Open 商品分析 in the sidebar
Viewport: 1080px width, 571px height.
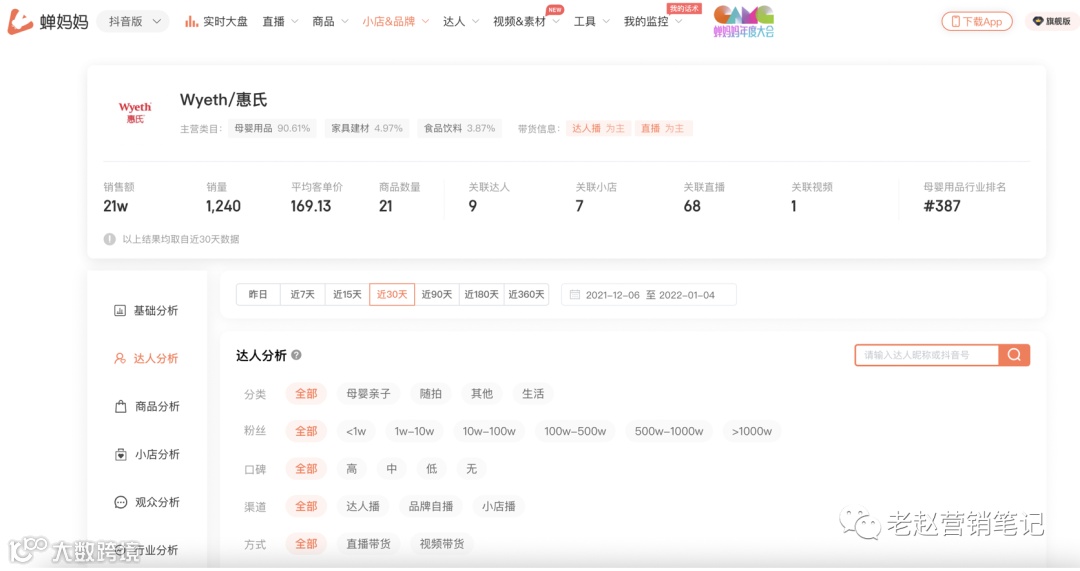click(147, 406)
